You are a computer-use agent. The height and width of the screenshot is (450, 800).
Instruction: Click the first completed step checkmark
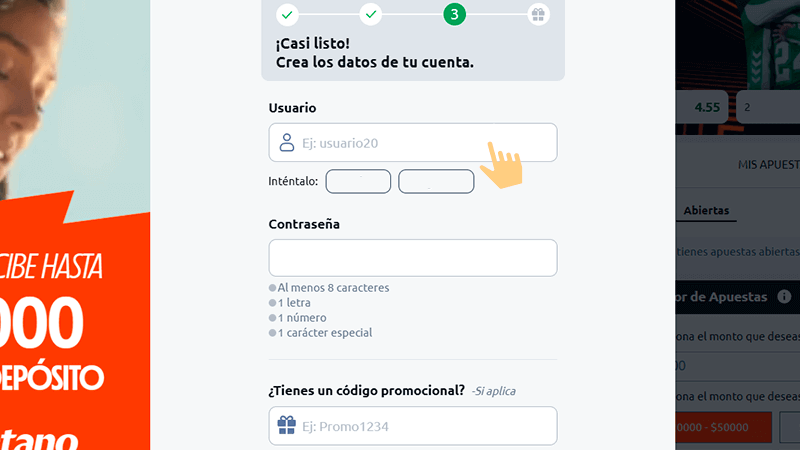click(x=287, y=14)
